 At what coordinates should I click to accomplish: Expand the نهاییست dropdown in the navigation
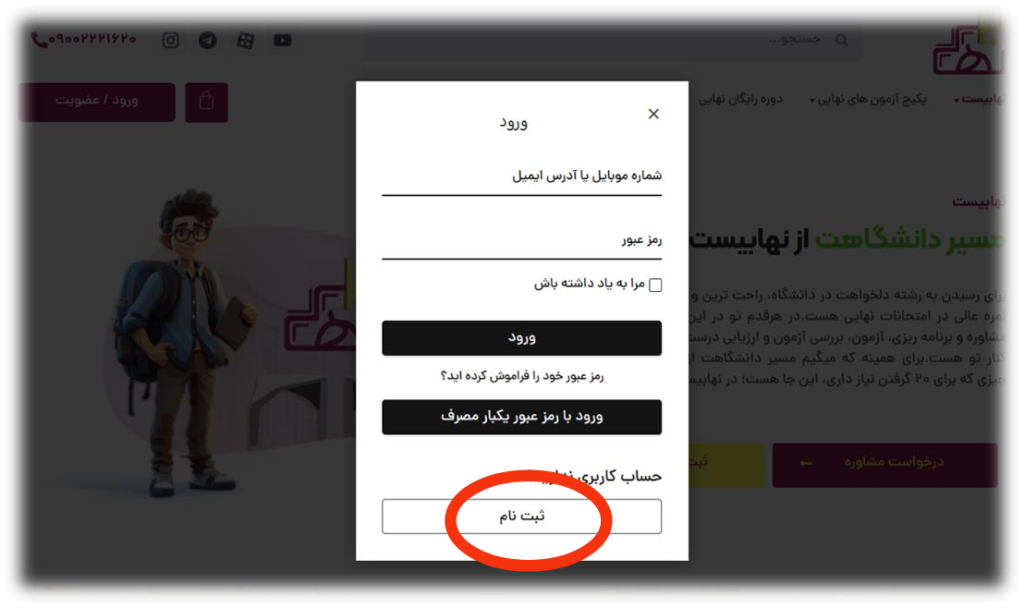(978, 99)
